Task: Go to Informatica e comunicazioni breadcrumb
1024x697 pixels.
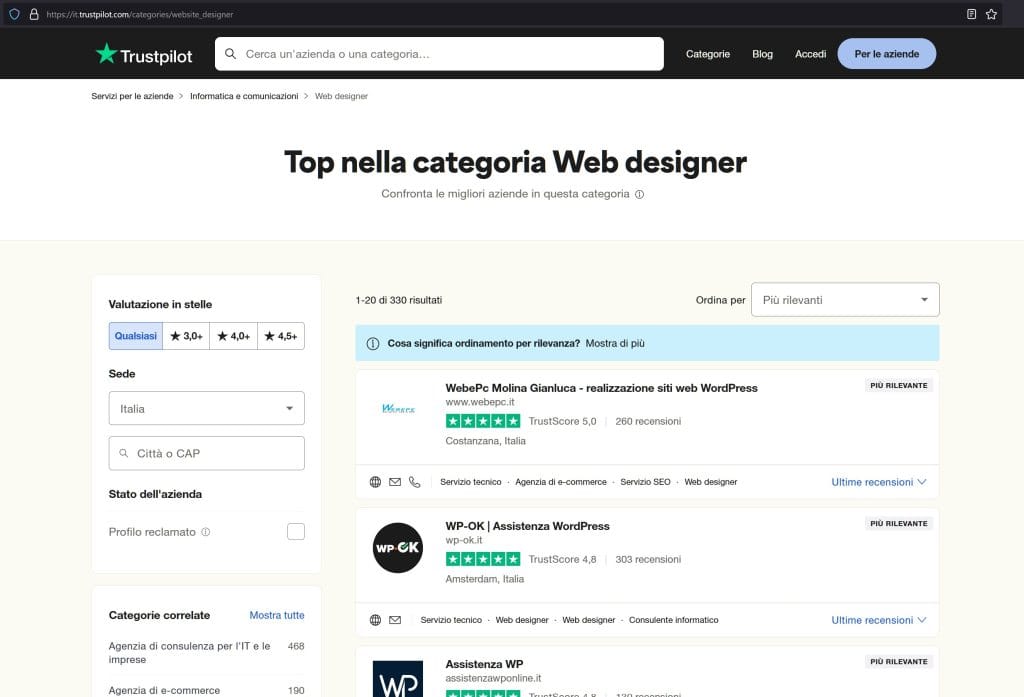Action: click(x=244, y=96)
